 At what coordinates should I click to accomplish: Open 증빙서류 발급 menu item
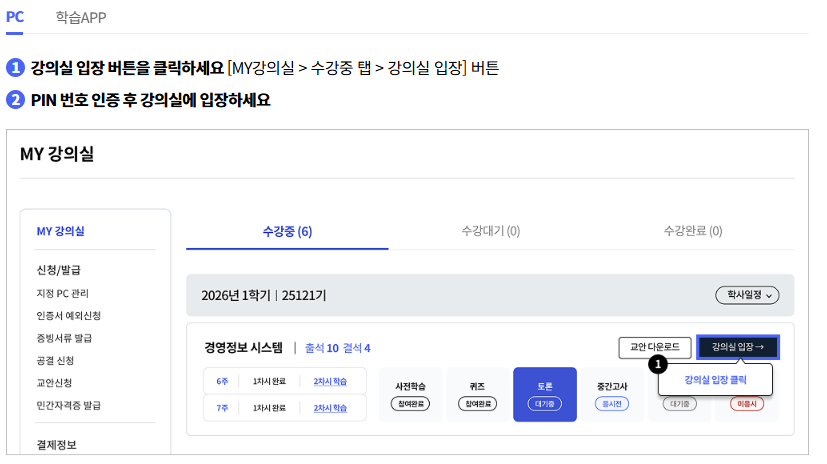(x=65, y=338)
